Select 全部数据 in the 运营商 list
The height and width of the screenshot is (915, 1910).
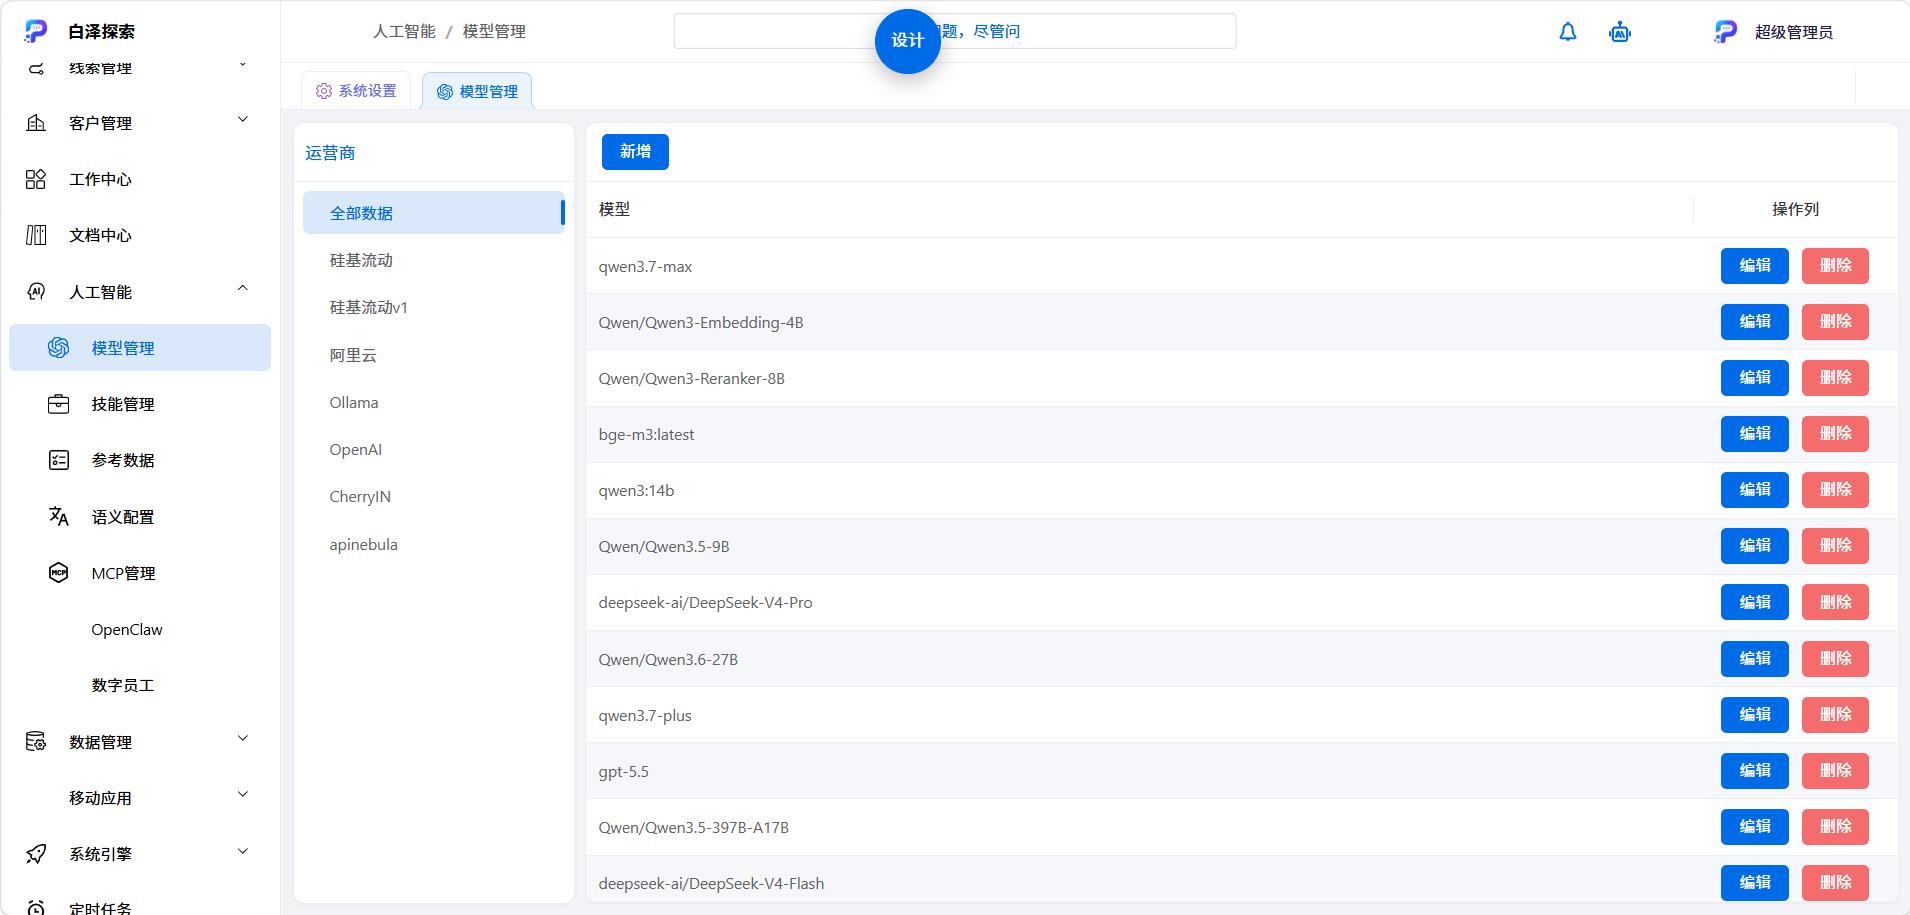tap(434, 213)
